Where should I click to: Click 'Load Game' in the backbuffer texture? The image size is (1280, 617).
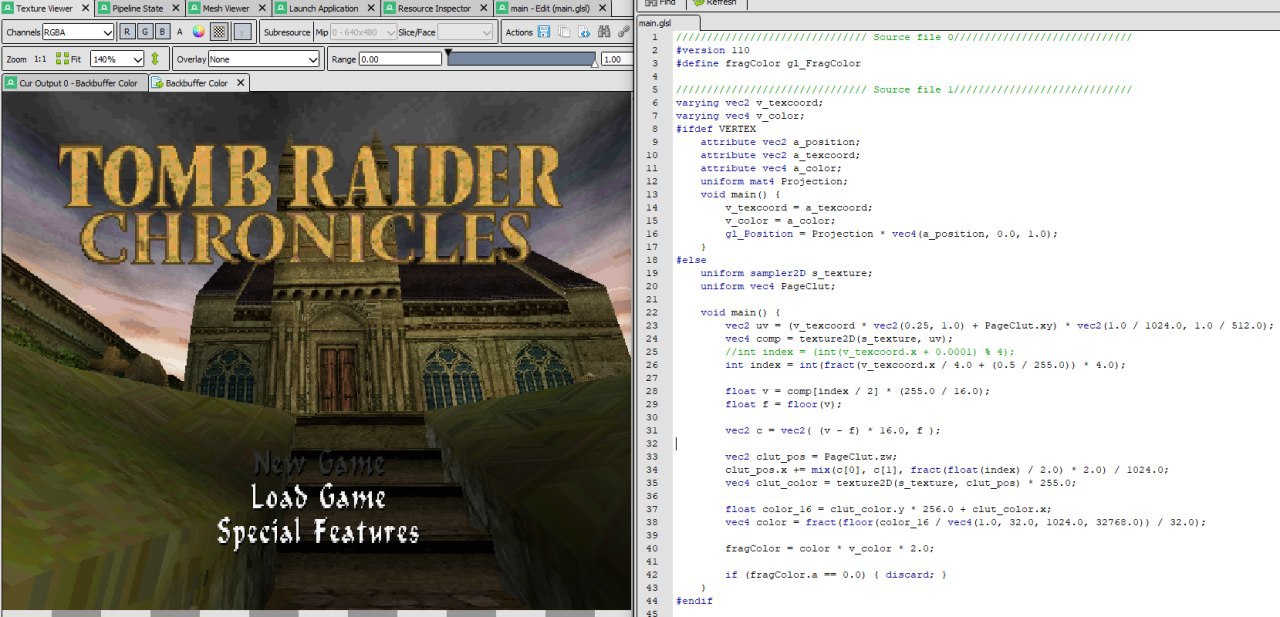(318, 497)
